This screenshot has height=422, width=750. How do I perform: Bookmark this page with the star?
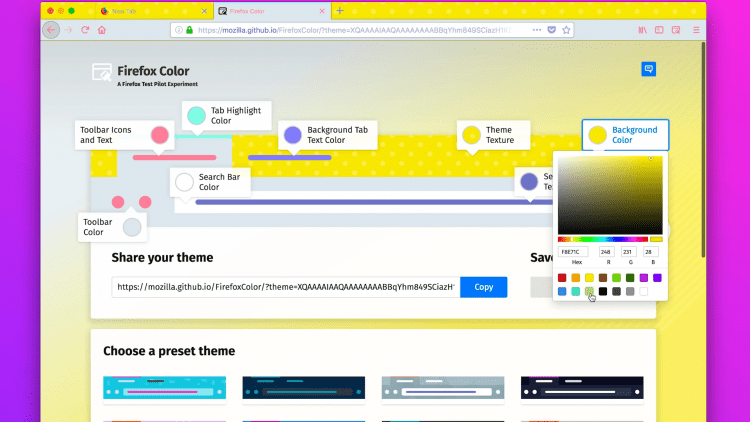coord(566,30)
